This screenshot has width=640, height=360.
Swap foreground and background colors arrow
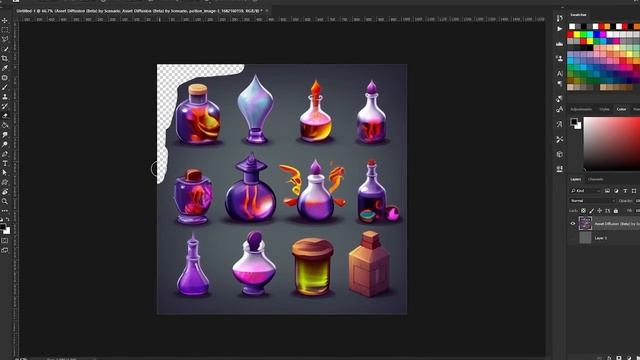coord(8,220)
